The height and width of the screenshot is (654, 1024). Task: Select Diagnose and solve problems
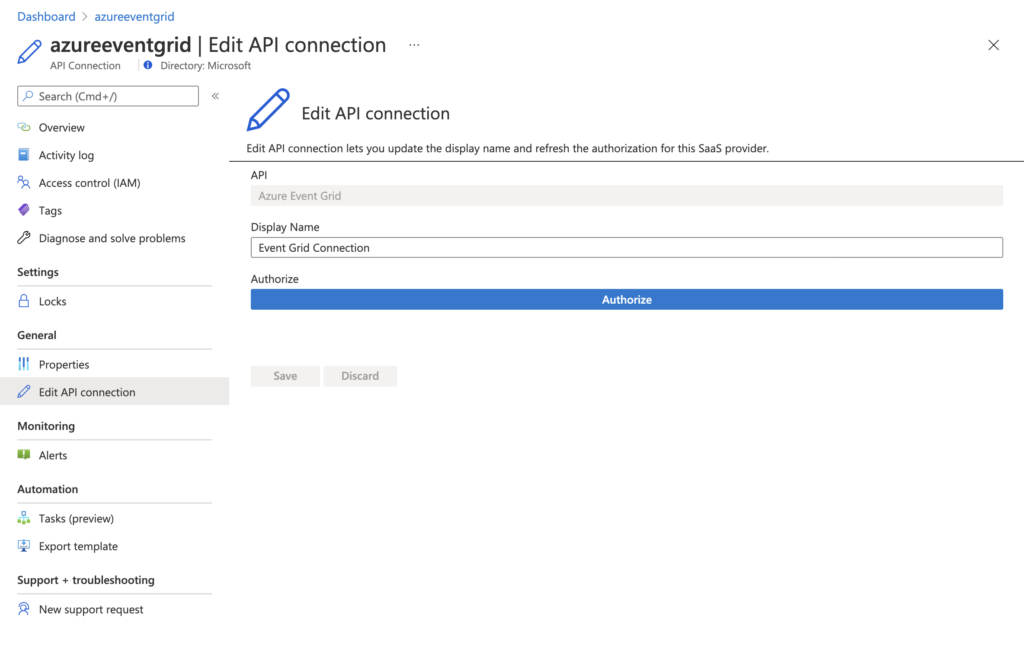[114, 238]
